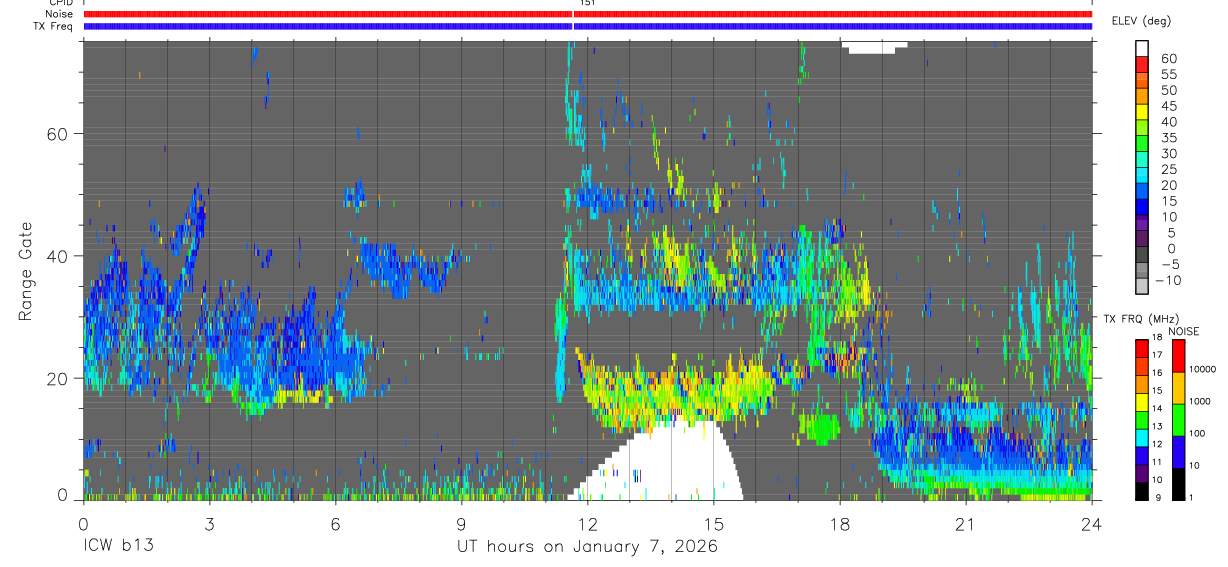Click 'UT hours on January 7, 2026' axis title

coord(587,547)
